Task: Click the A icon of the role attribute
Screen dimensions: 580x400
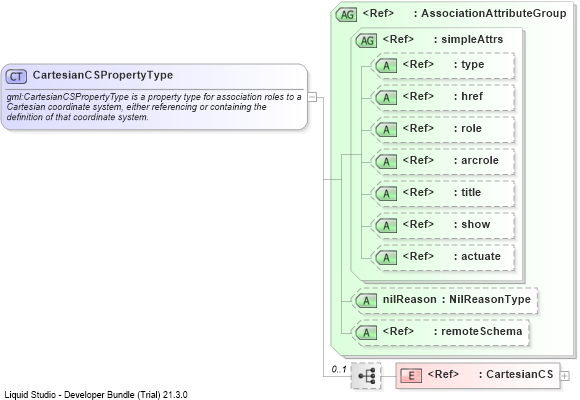Action: (386, 130)
